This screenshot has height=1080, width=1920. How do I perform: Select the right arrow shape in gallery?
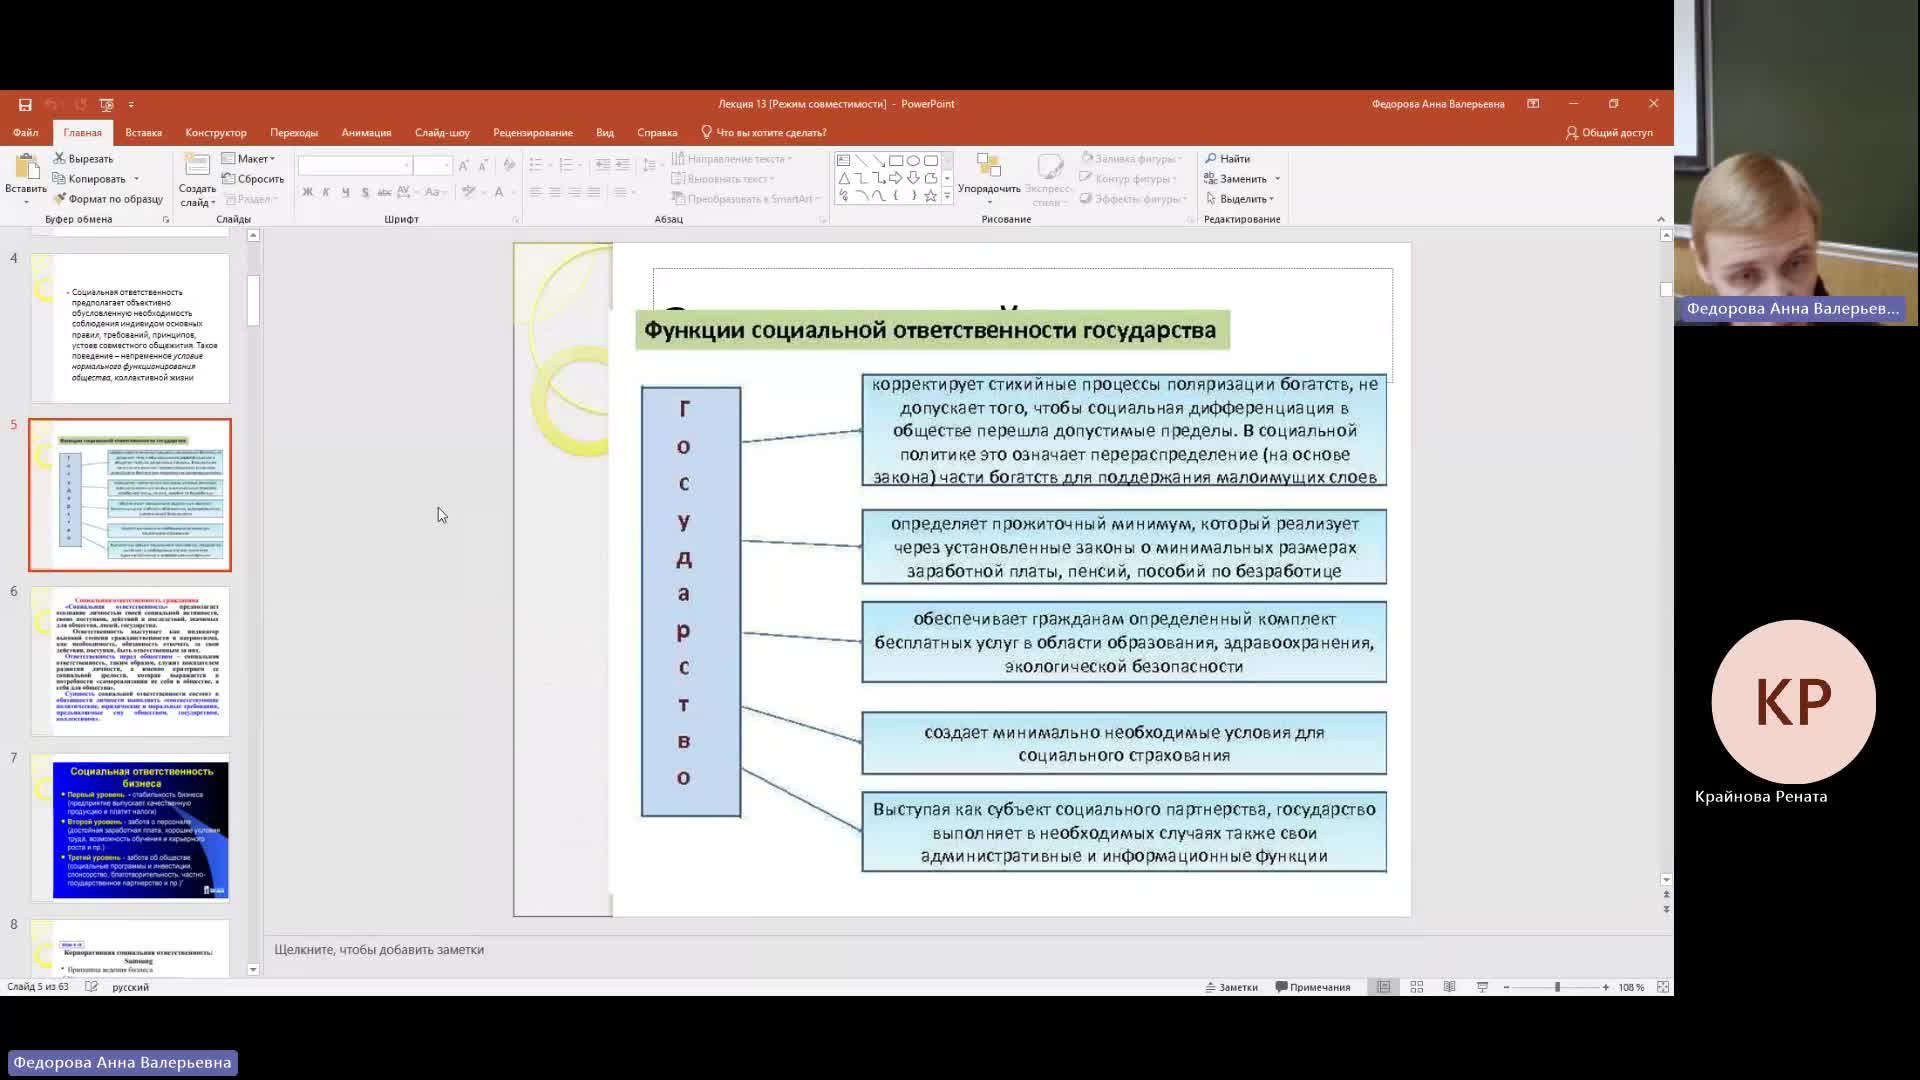click(x=896, y=178)
